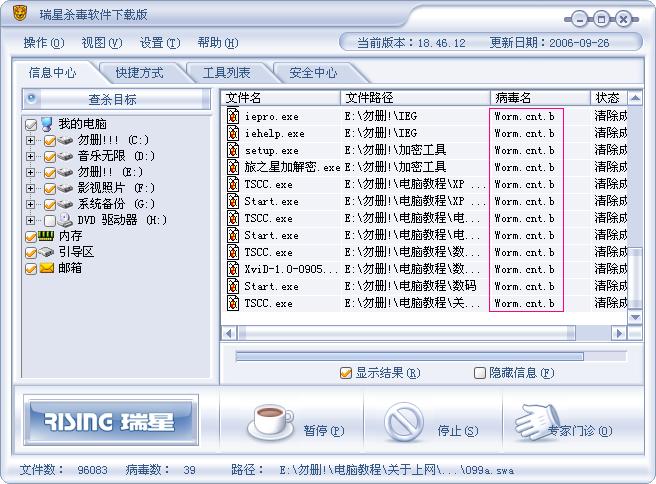Toggle the 我的电脑 checkbox
The width and height of the screenshot is (656, 484).
[x=31, y=125]
